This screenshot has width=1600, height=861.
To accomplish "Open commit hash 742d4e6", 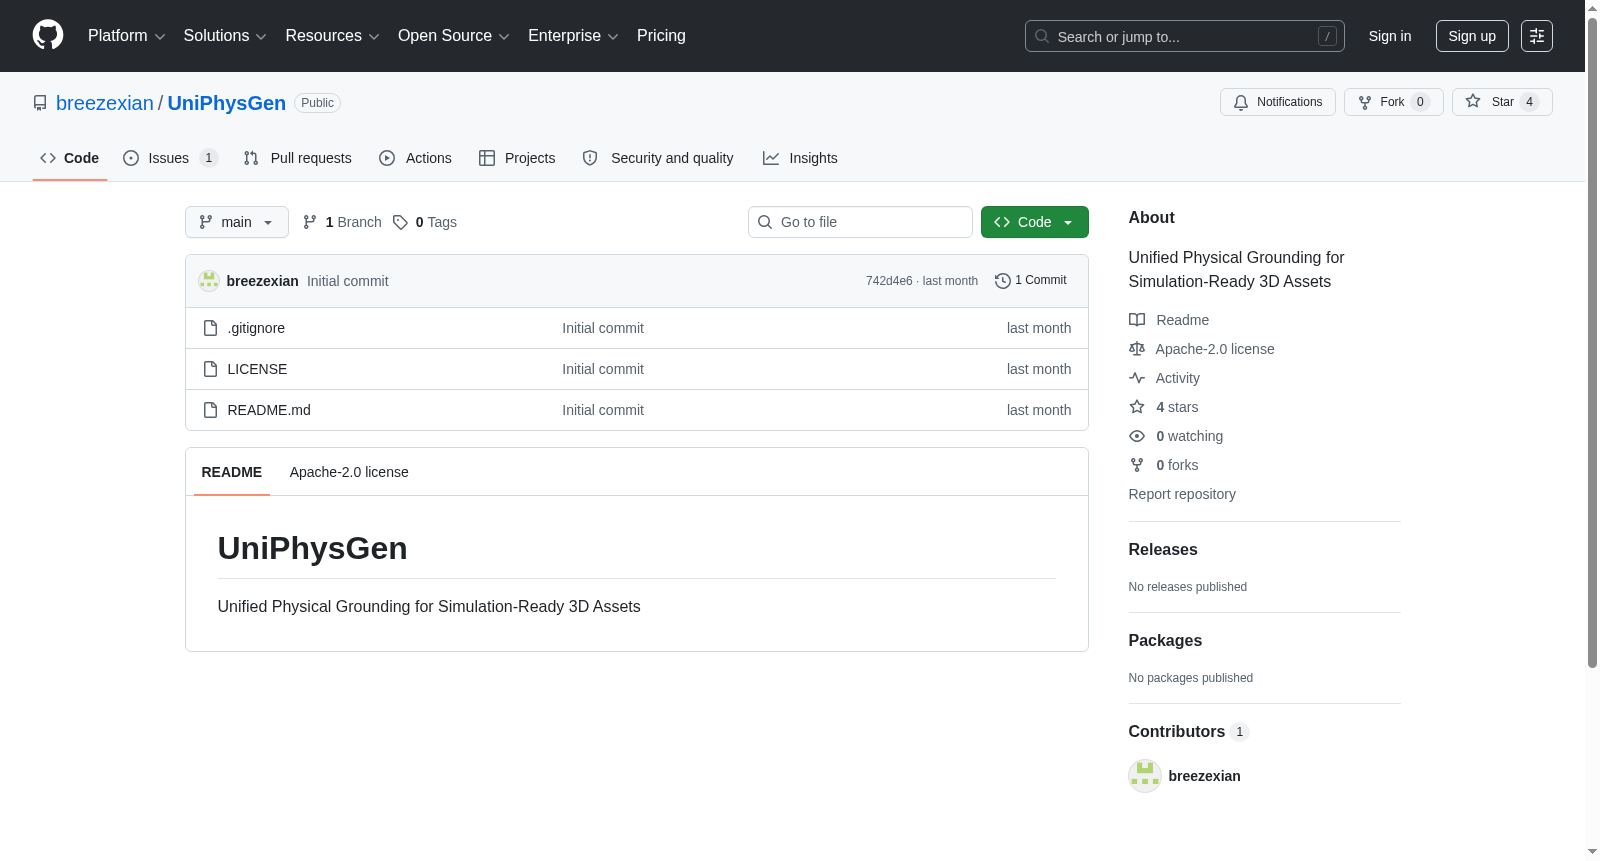I will (889, 281).
